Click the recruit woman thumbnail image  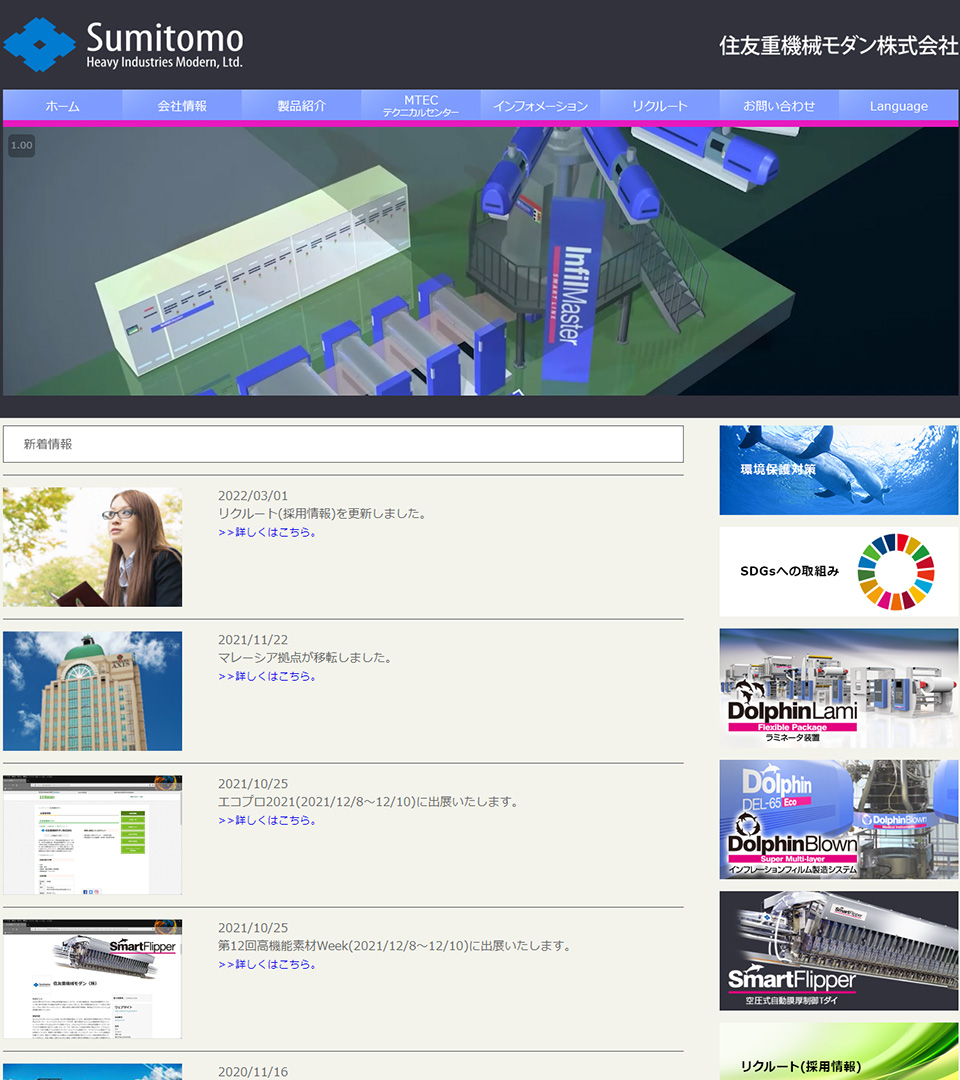92,547
